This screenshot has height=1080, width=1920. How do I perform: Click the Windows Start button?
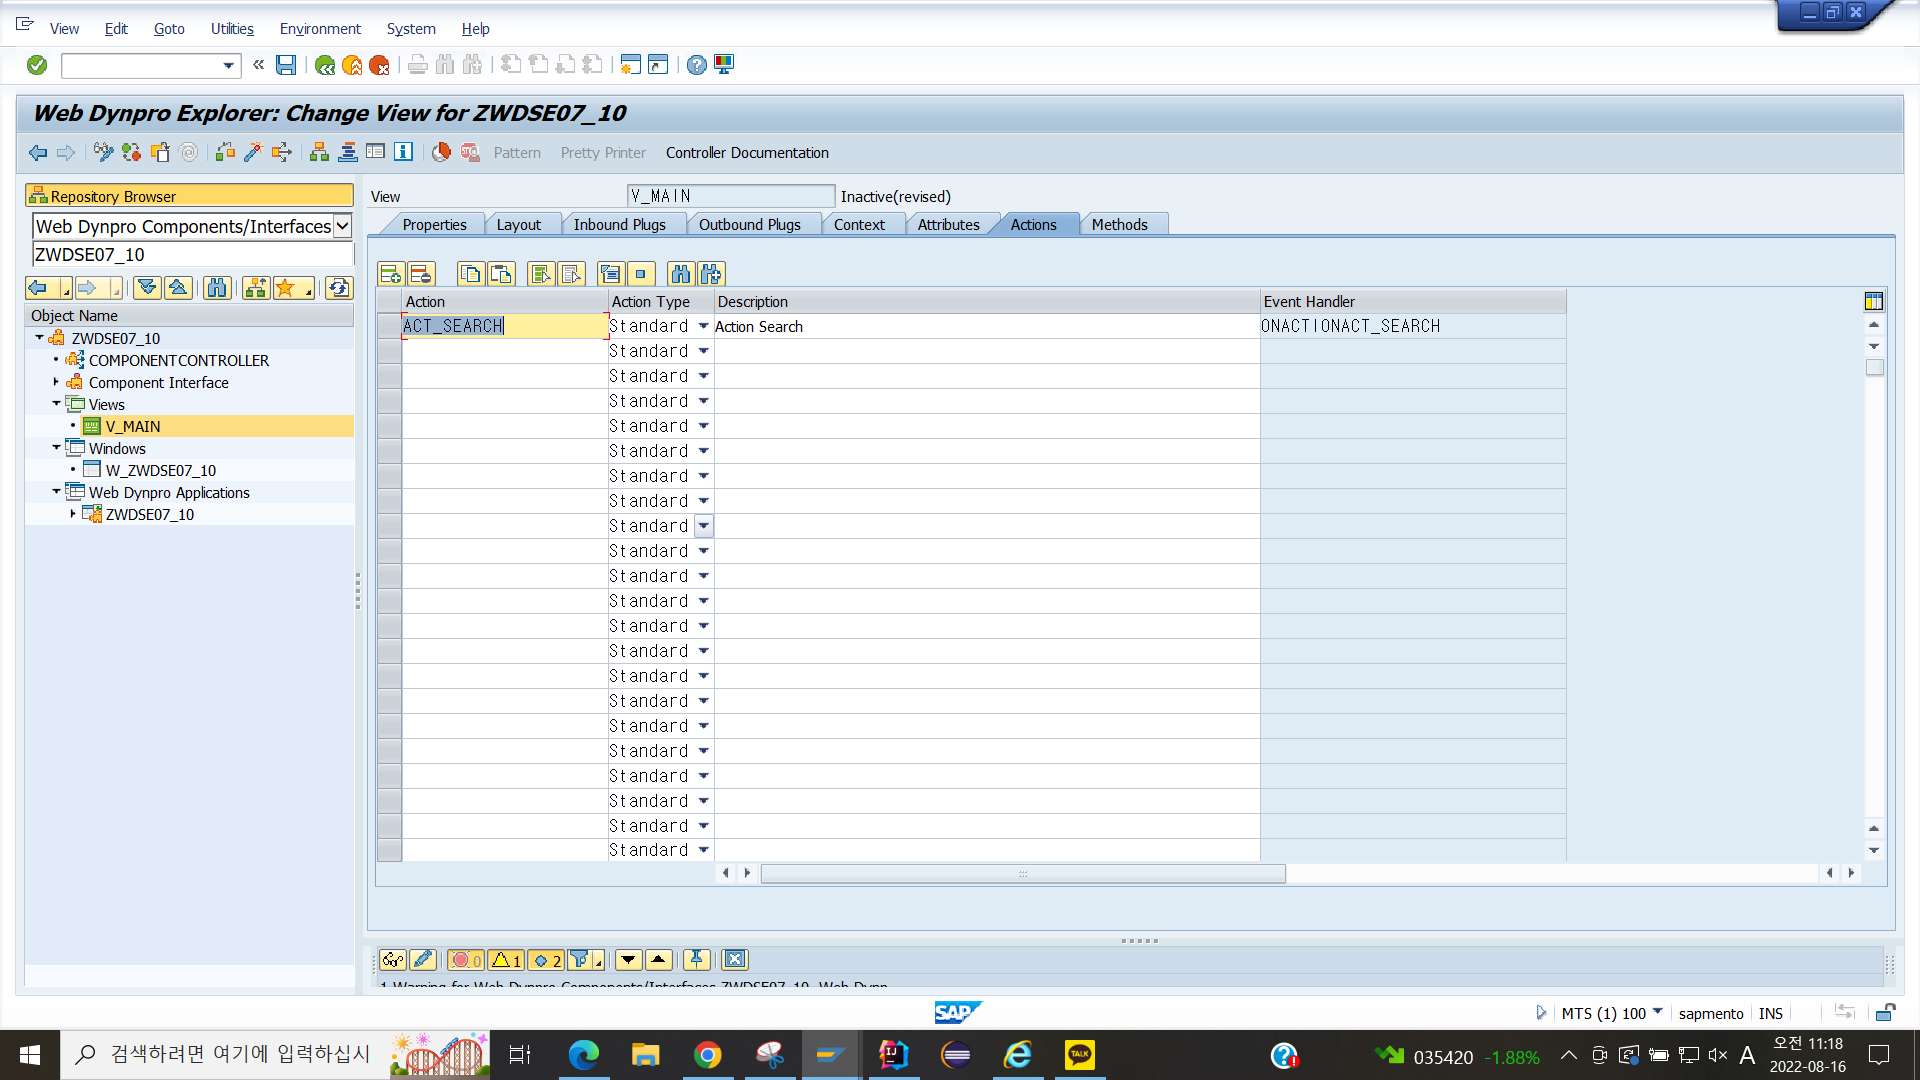(x=30, y=1055)
